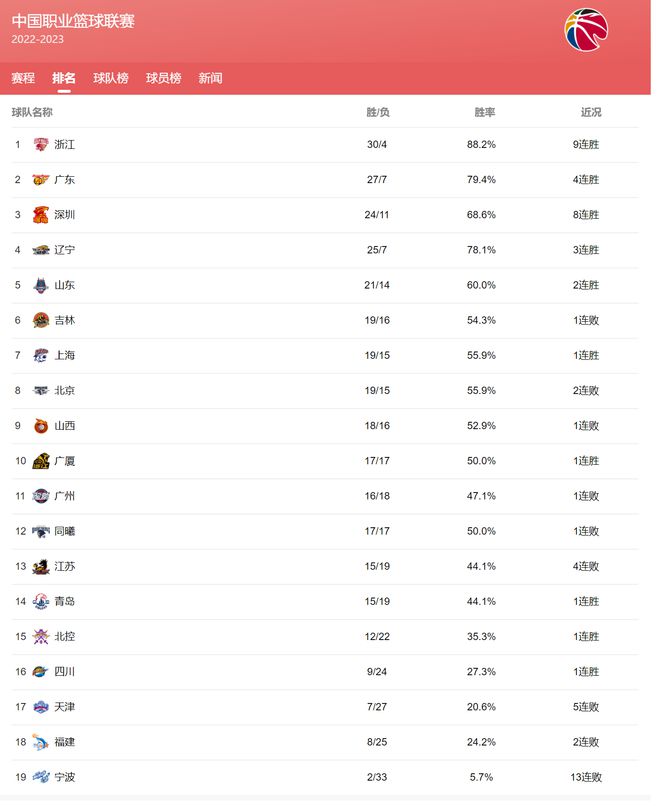This screenshot has height=807, width=660.
Task: Click the CBA league basketball logo
Action: point(586,30)
